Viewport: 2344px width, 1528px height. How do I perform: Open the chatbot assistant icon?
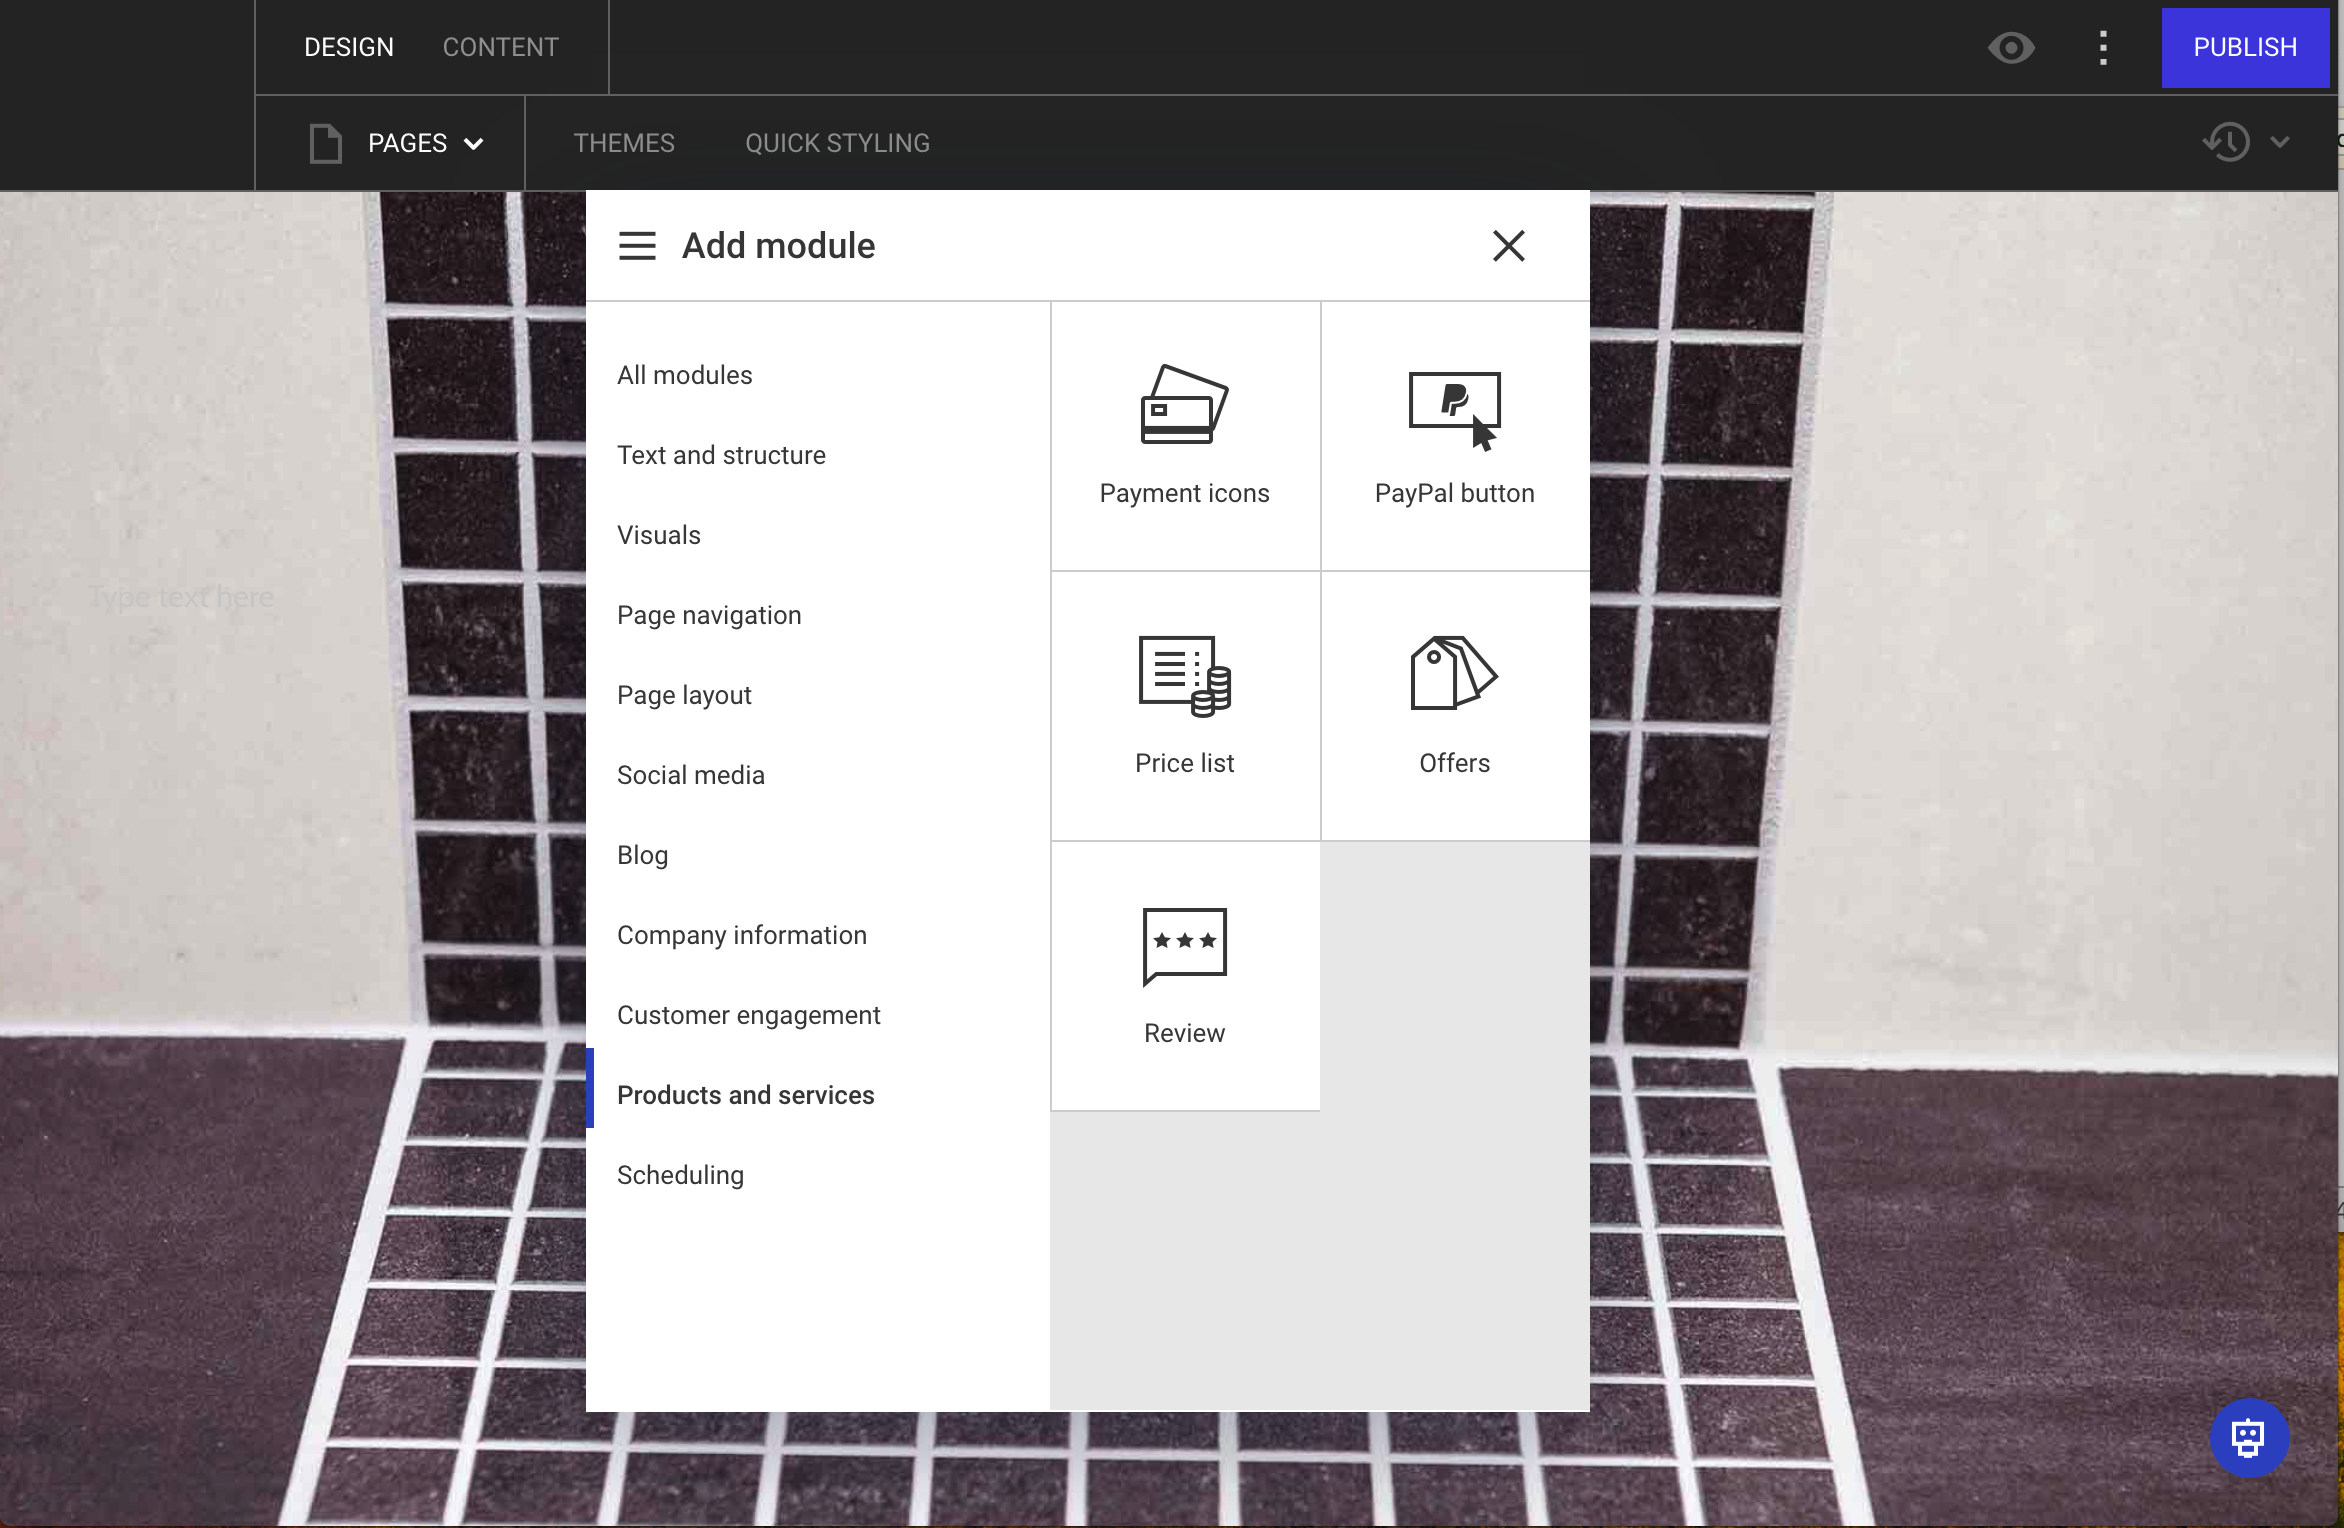click(2249, 1438)
